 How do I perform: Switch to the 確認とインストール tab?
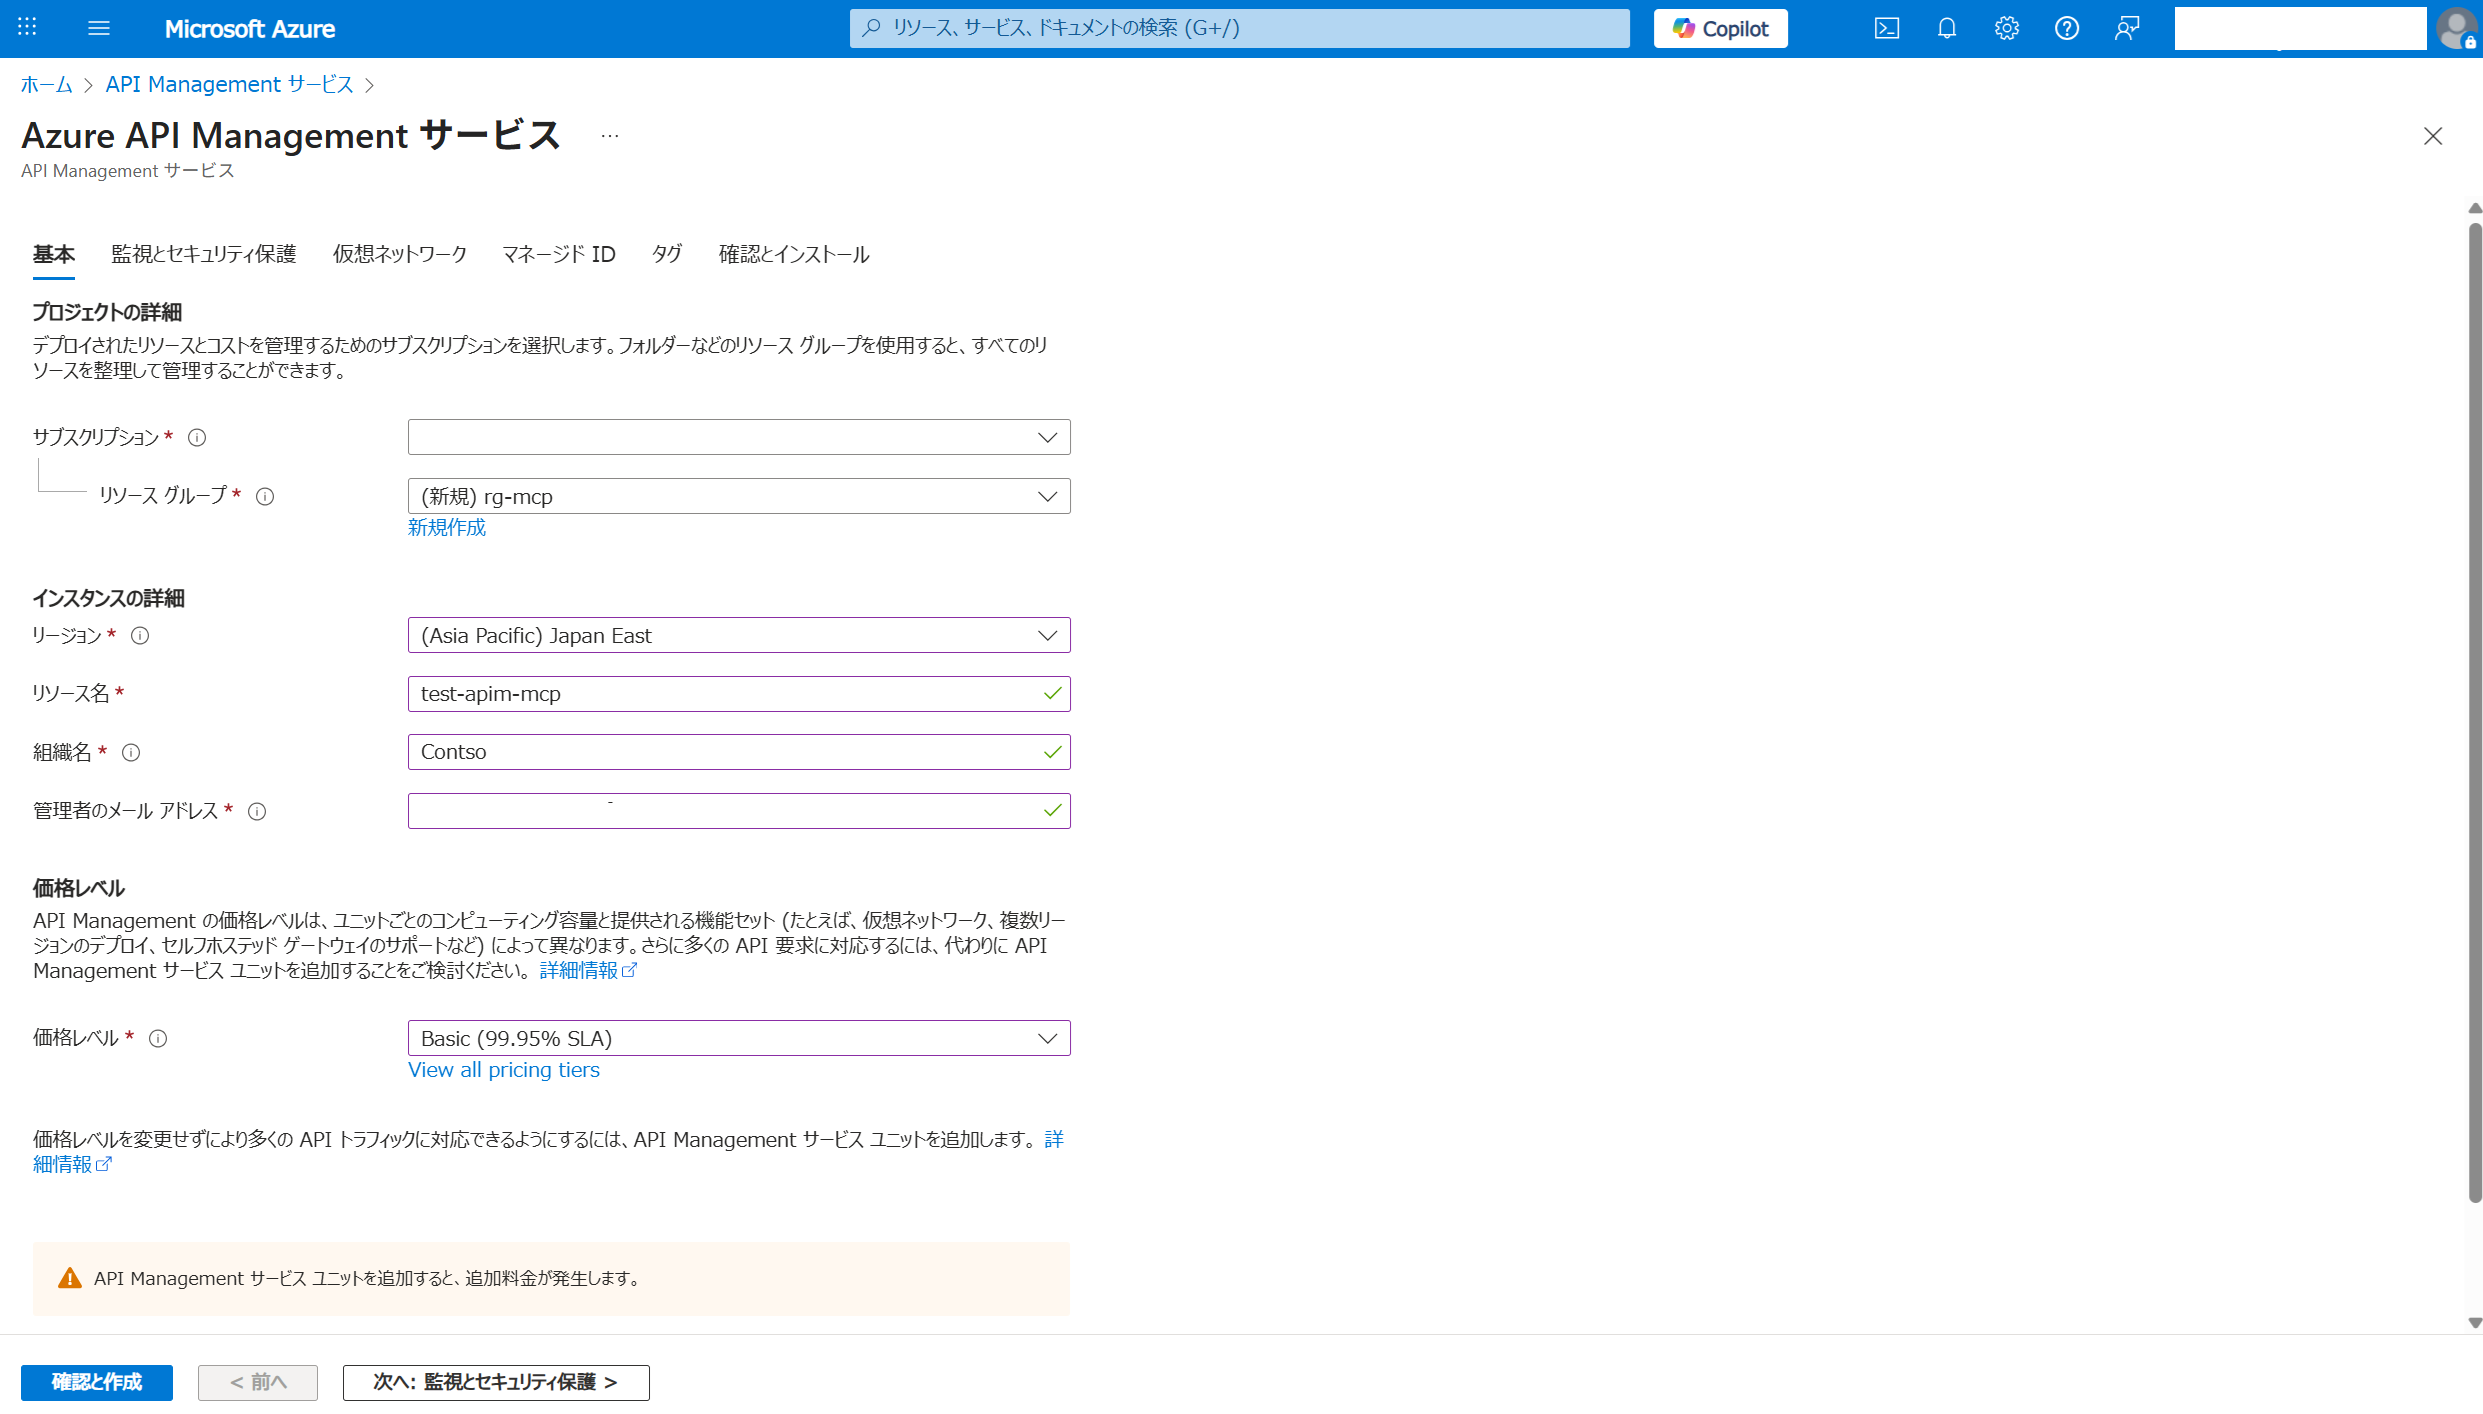(794, 254)
